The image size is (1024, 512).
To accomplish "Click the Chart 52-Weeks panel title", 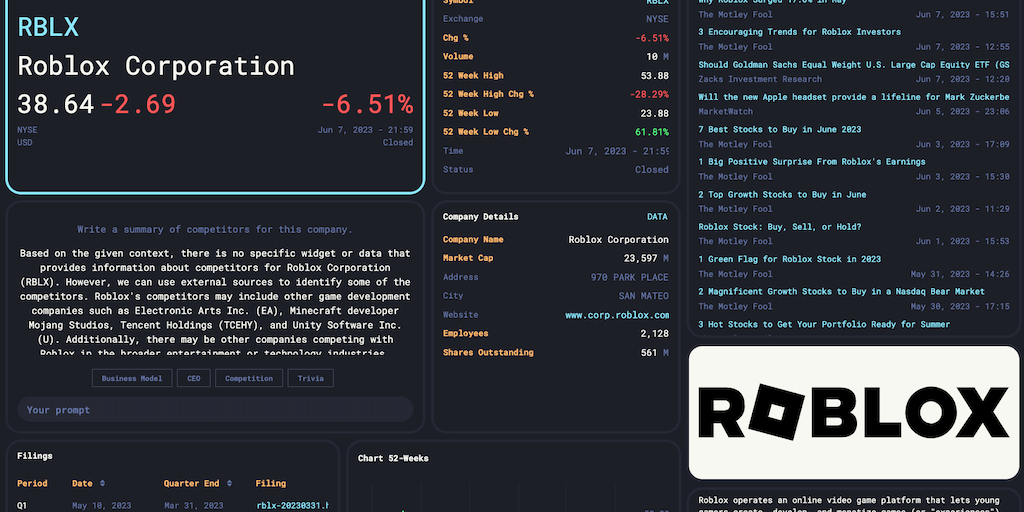I will pyautogui.click(x=393, y=458).
